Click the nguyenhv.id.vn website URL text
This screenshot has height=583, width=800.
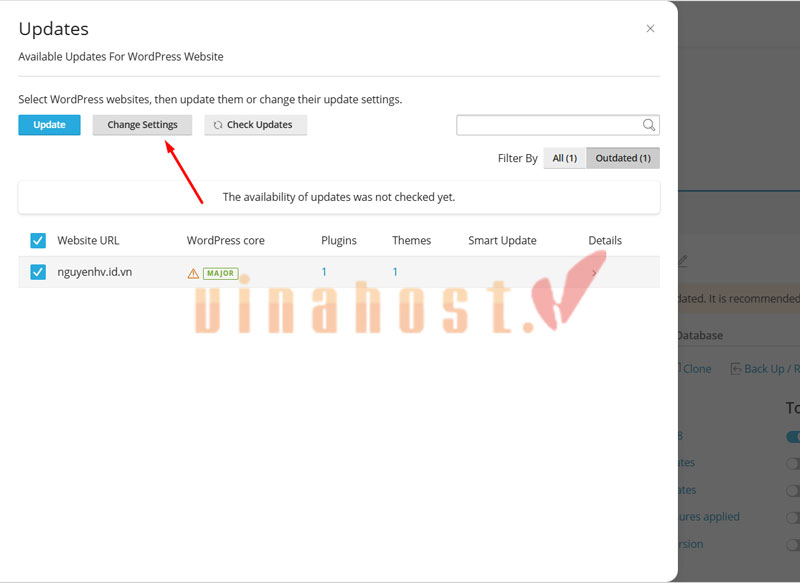click(94, 272)
